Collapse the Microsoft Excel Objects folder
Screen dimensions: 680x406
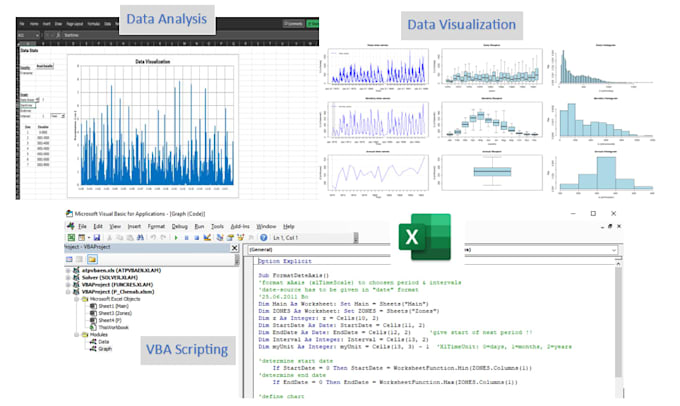tap(76, 299)
